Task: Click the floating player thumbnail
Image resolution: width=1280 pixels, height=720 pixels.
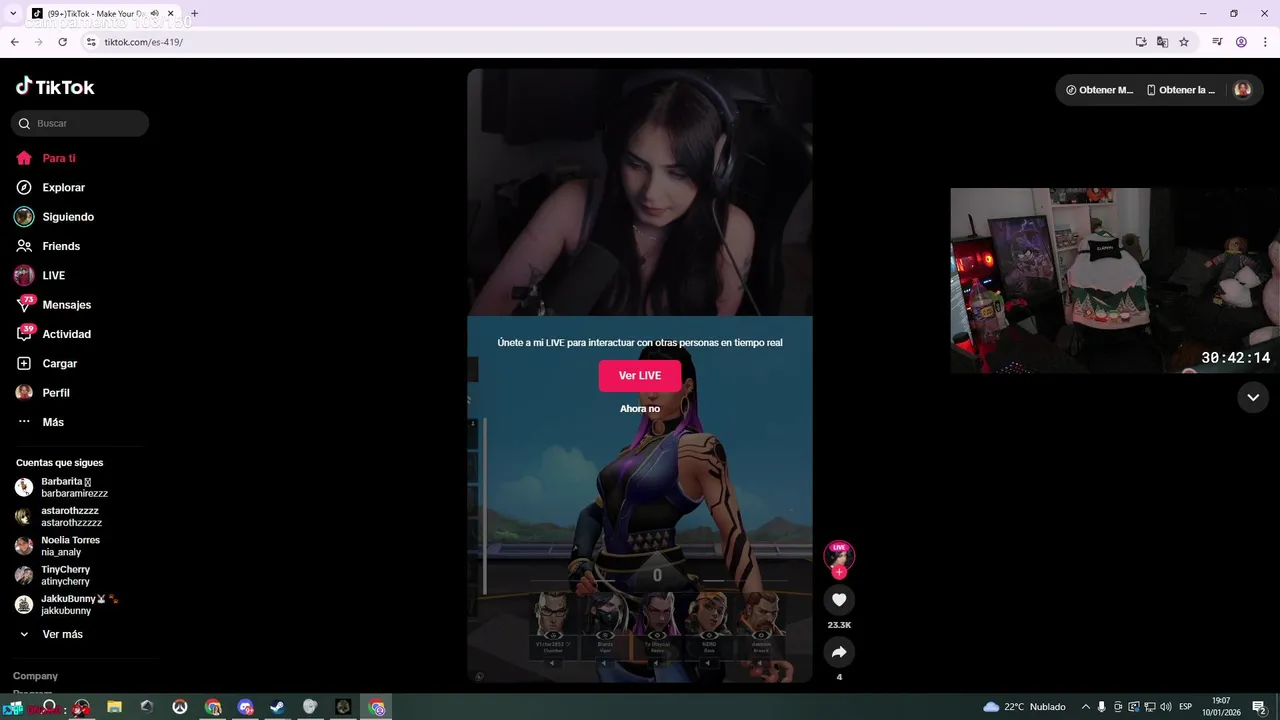Action: pos(1115,280)
